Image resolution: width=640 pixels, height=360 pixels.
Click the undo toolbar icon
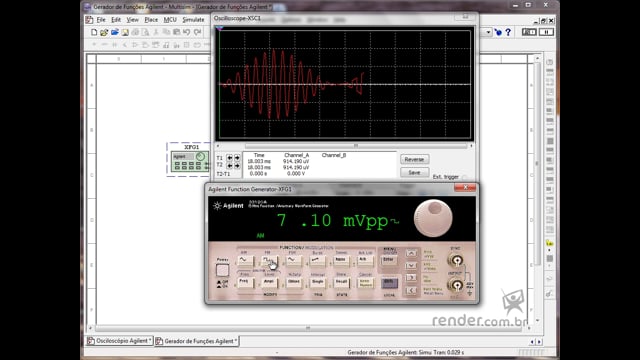coord(187,32)
